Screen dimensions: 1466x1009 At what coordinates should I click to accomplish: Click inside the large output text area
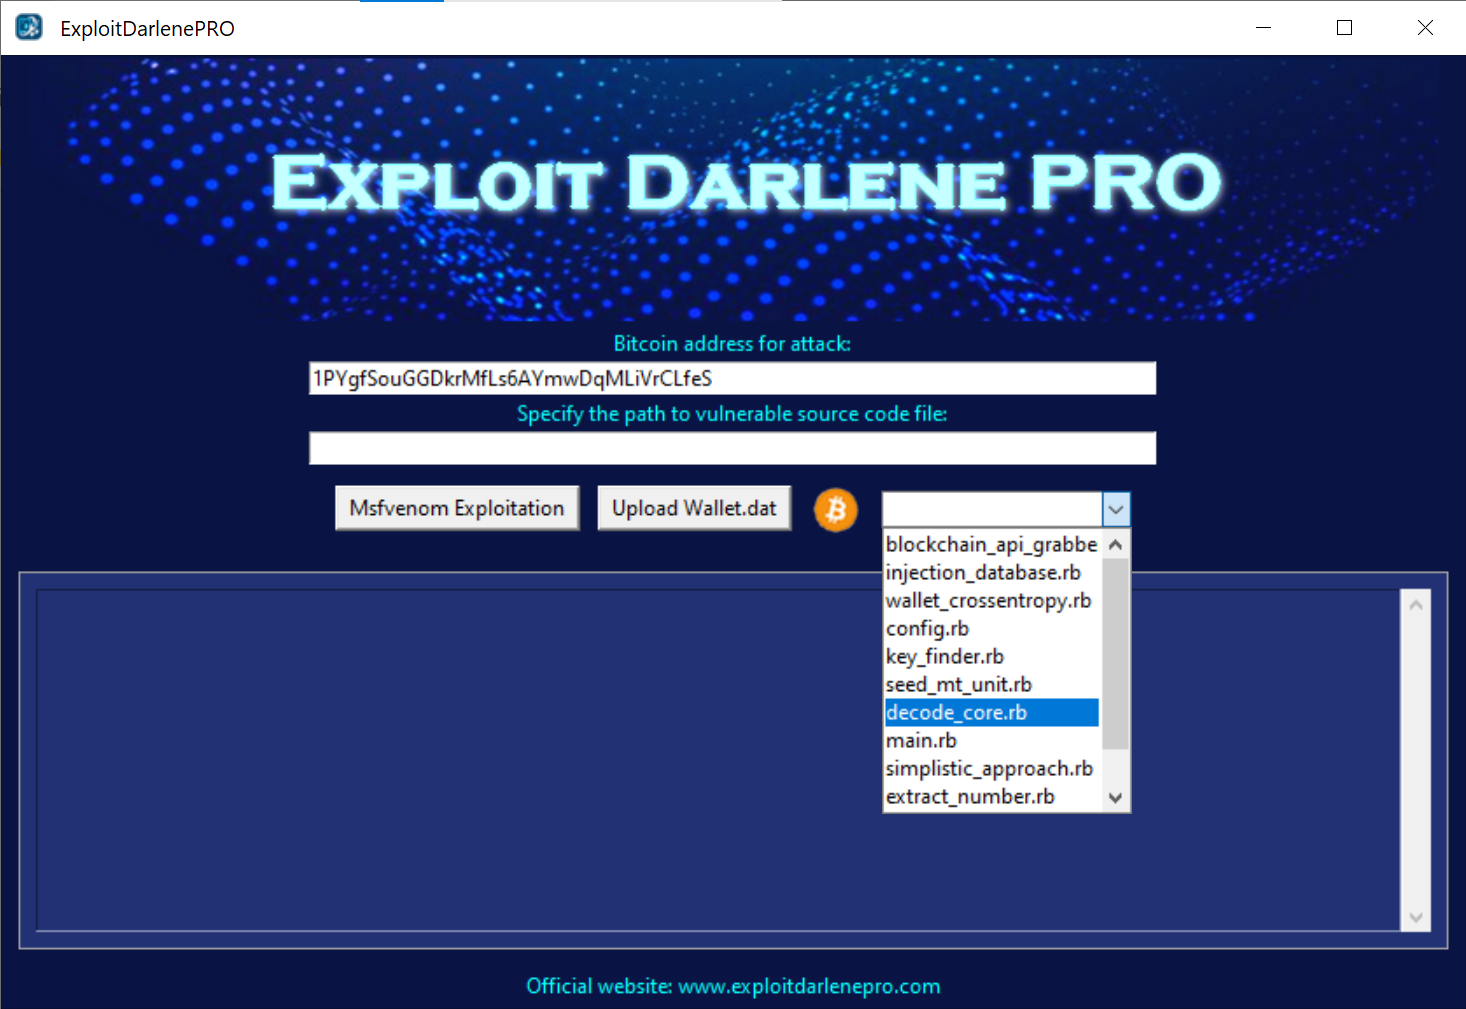[x=718, y=760]
